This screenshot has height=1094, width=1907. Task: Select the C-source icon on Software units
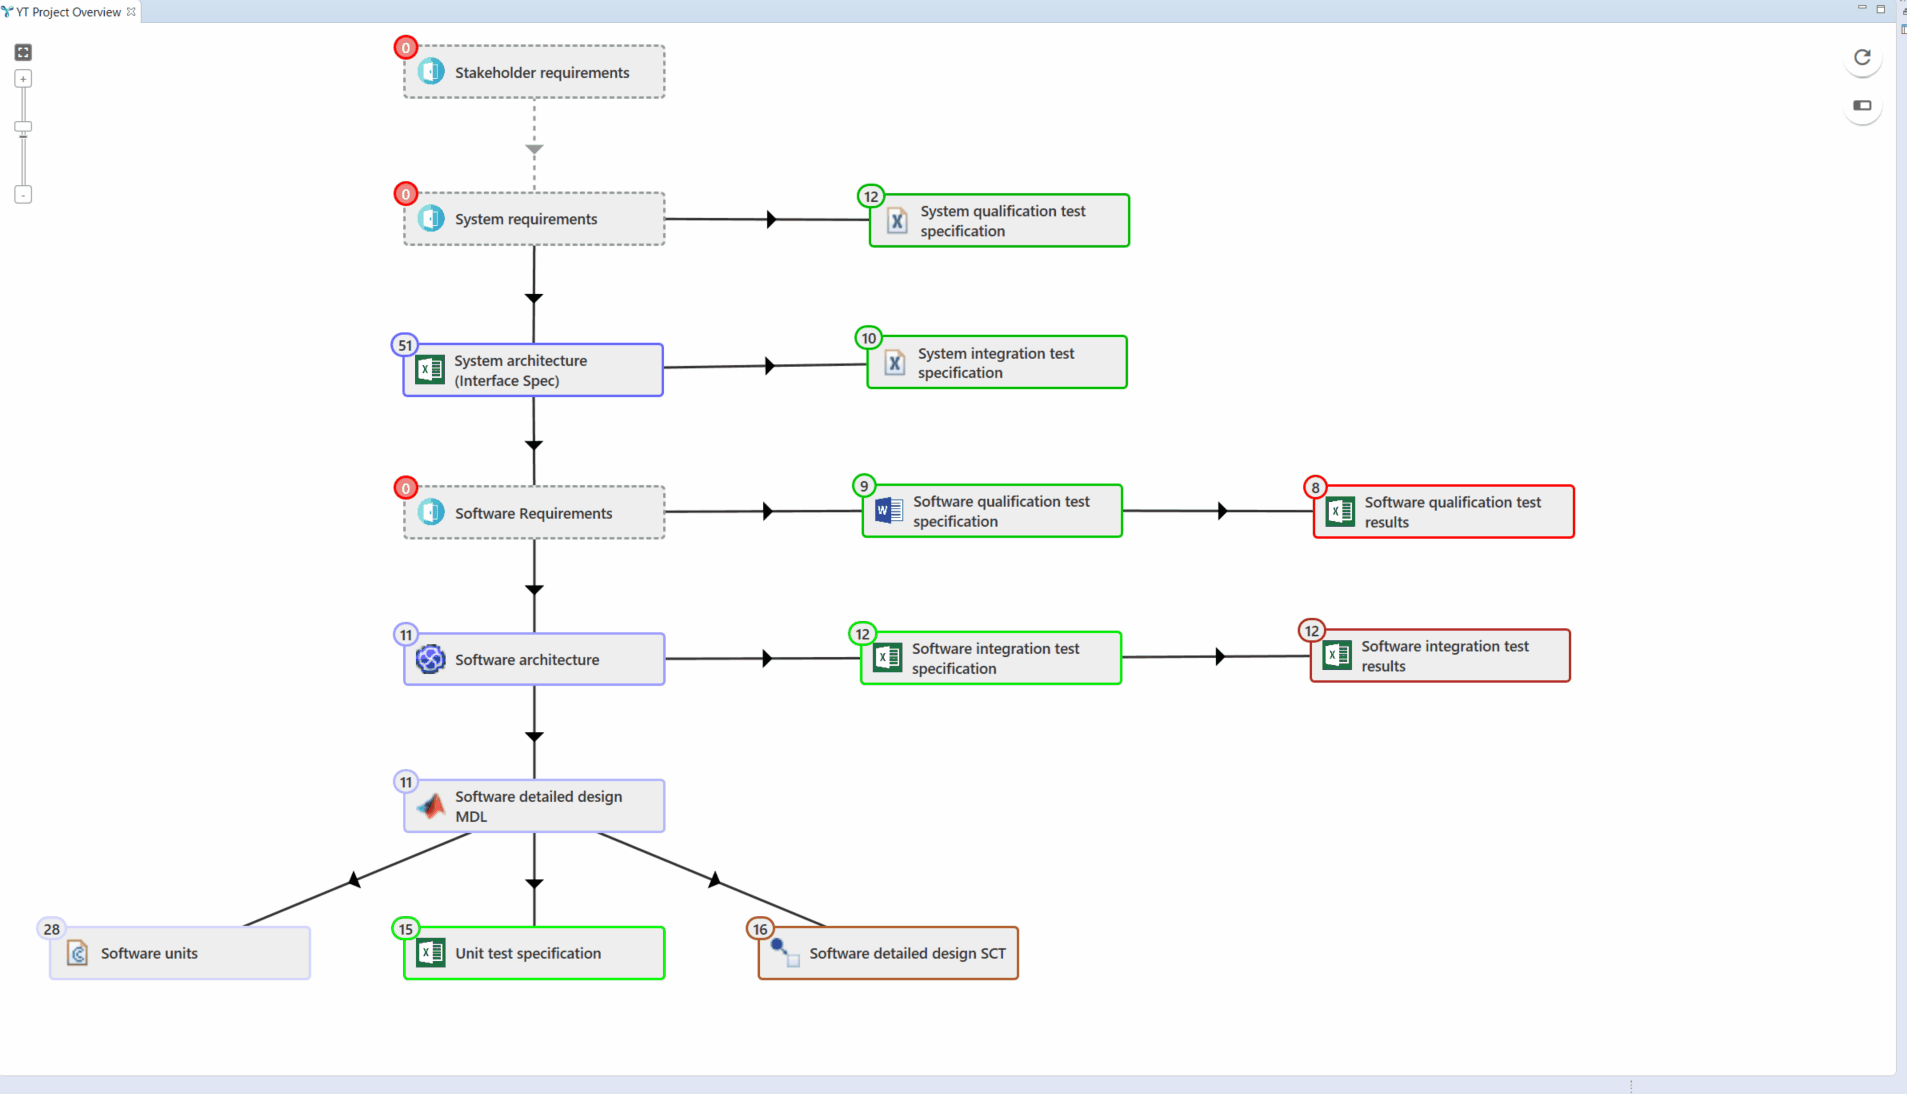(78, 953)
